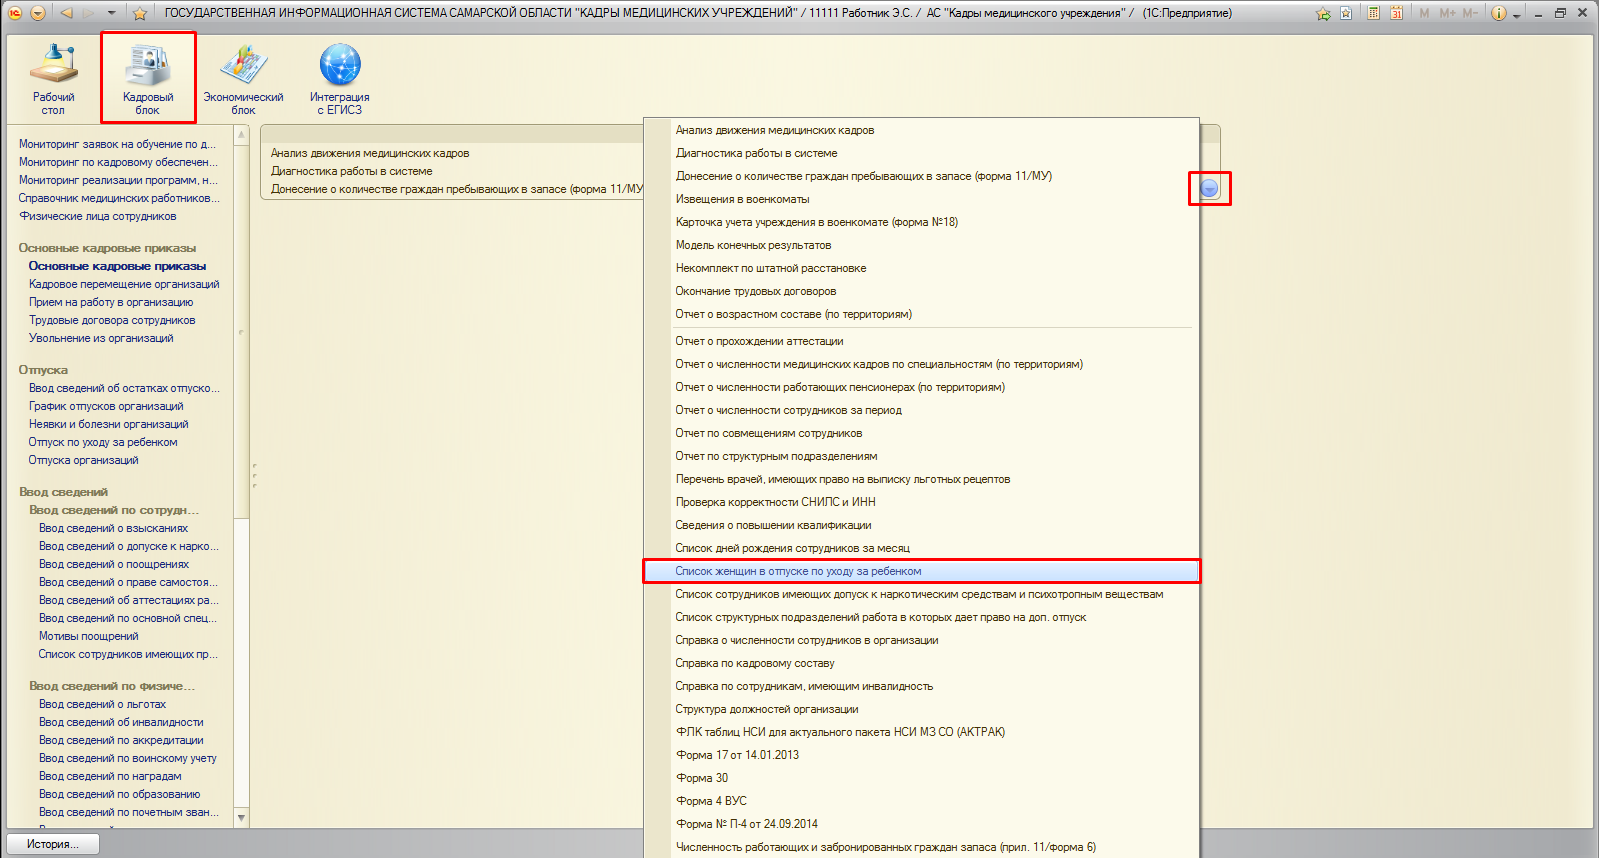This screenshot has width=1599, height=858.
Task: Click the round blue reports list expander
Action: click(x=1209, y=188)
